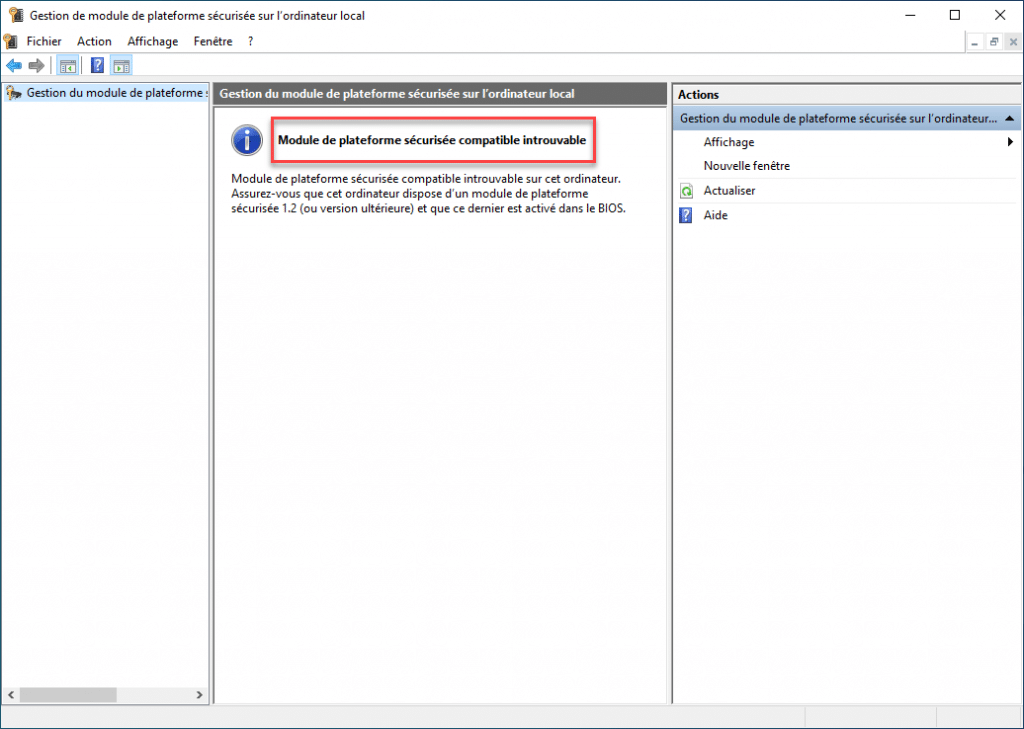Screen dimensions: 1024x729
Task: Click the blue question mark toolbar icon
Action: coord(97,66)
